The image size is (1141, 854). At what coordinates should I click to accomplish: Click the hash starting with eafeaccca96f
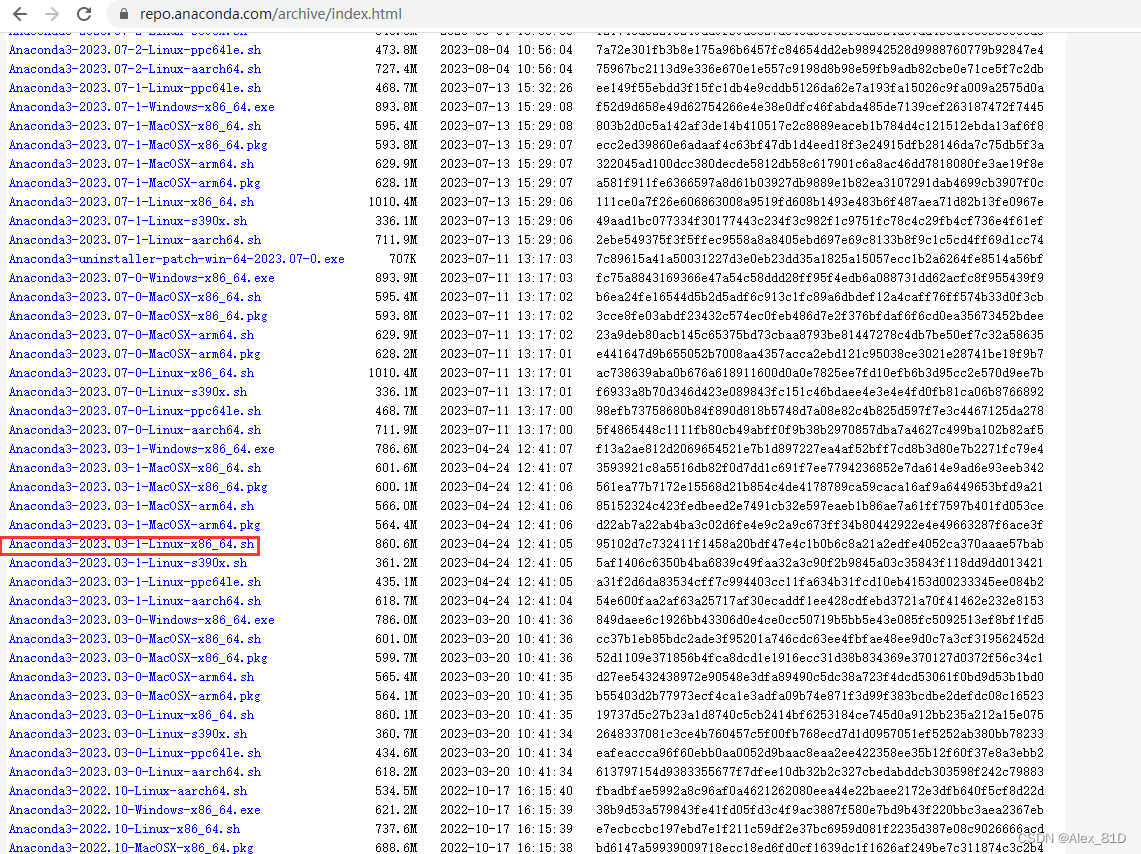tap(819, 753)
